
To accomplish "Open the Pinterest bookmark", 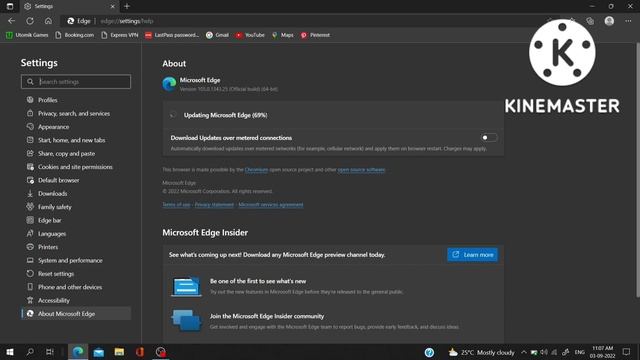I will (315, 35).
